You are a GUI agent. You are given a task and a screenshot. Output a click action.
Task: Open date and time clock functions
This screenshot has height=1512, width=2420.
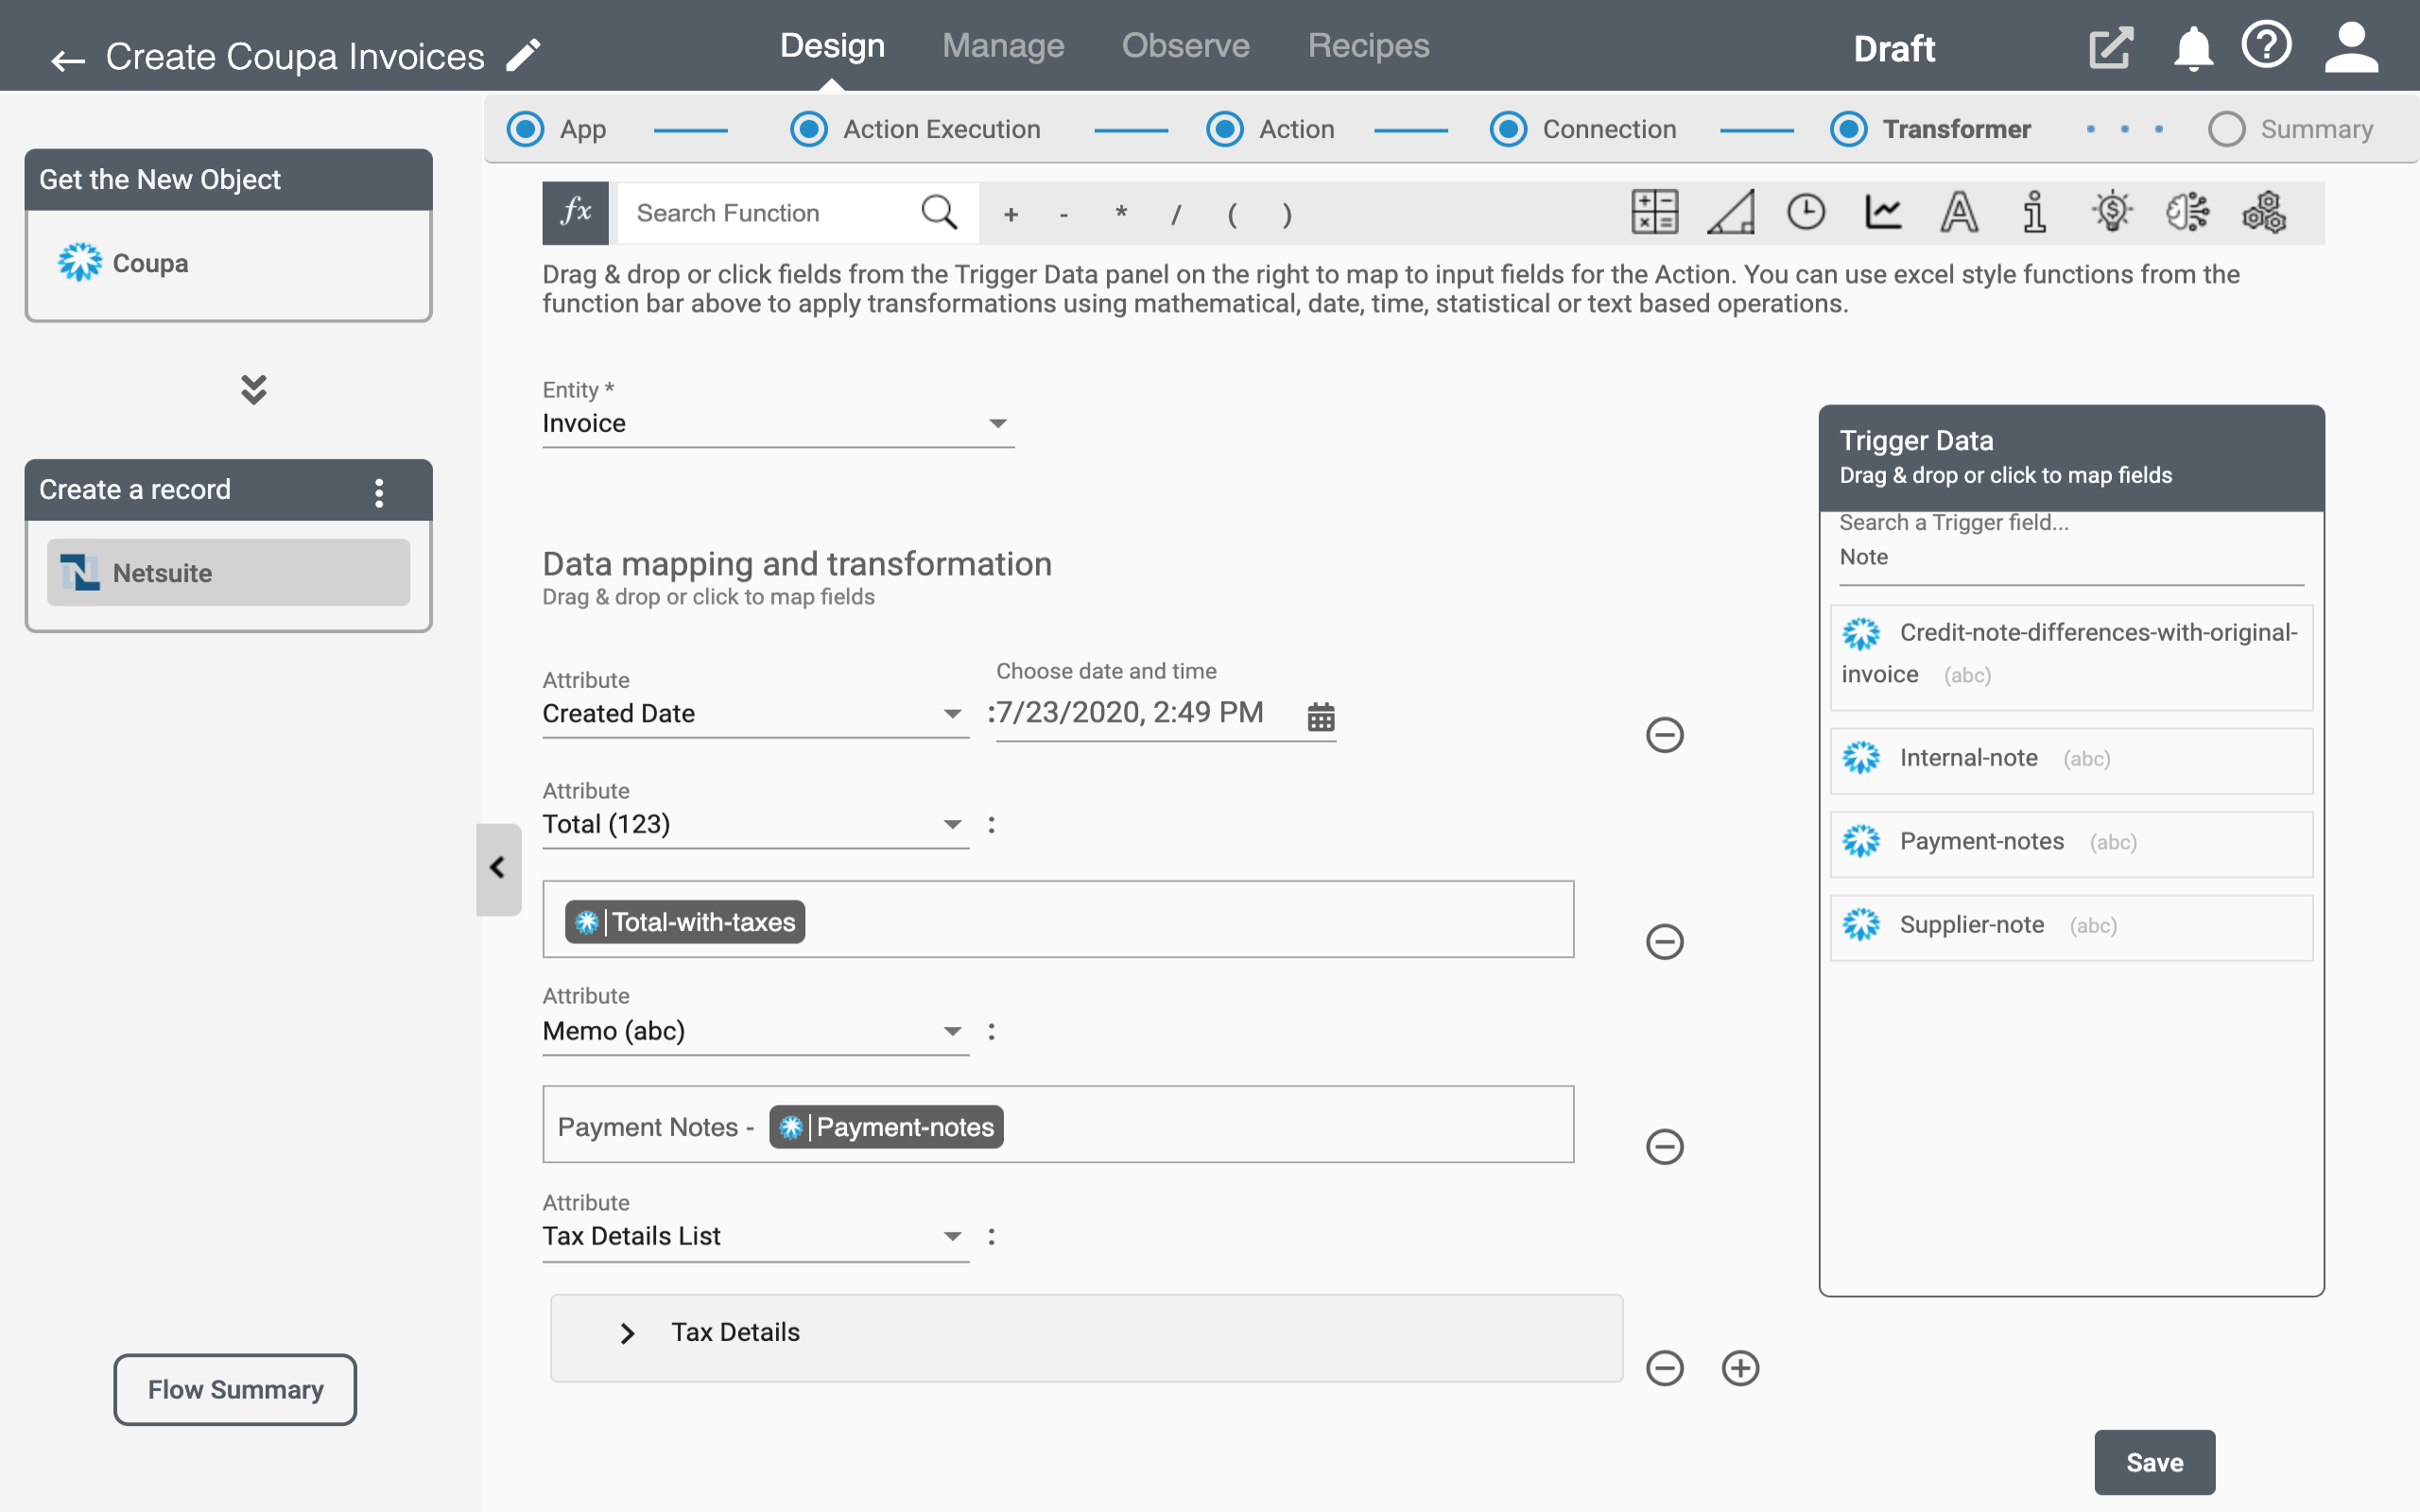pos(1806,212)
